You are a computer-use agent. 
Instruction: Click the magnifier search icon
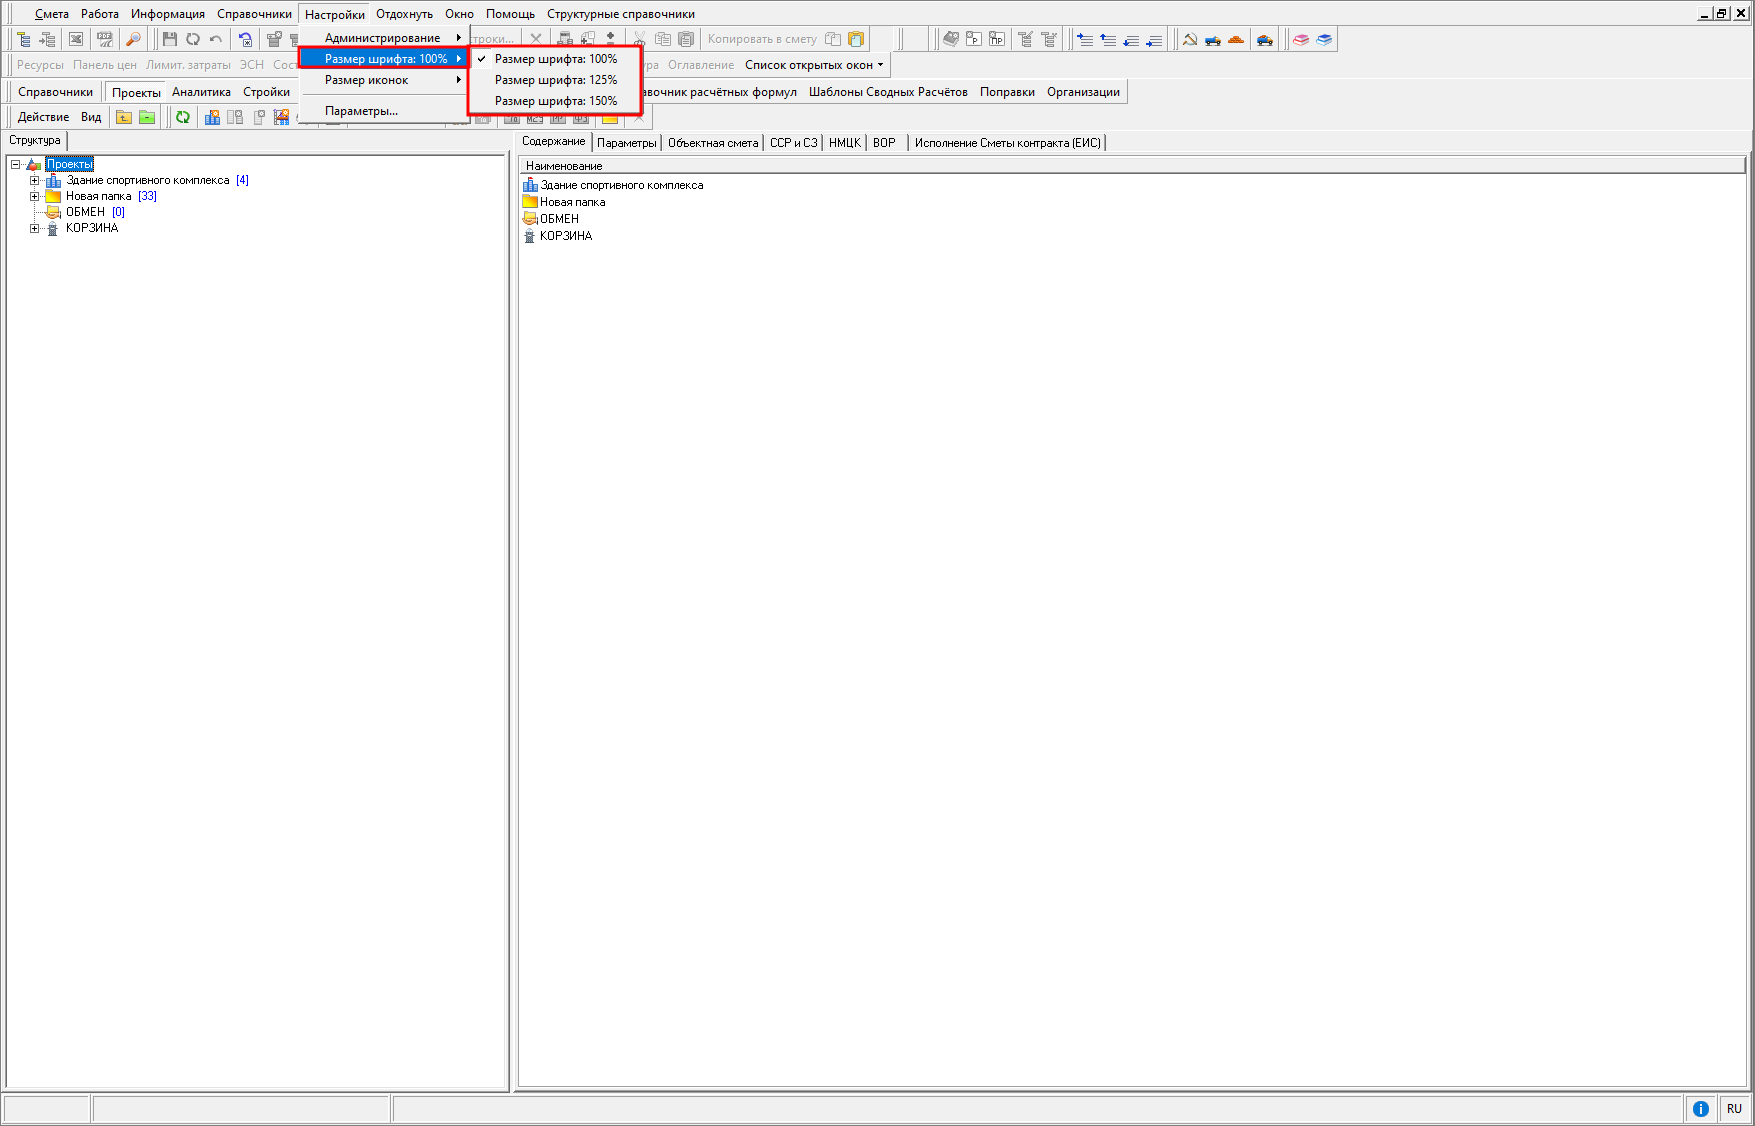[x=133, y=39]
